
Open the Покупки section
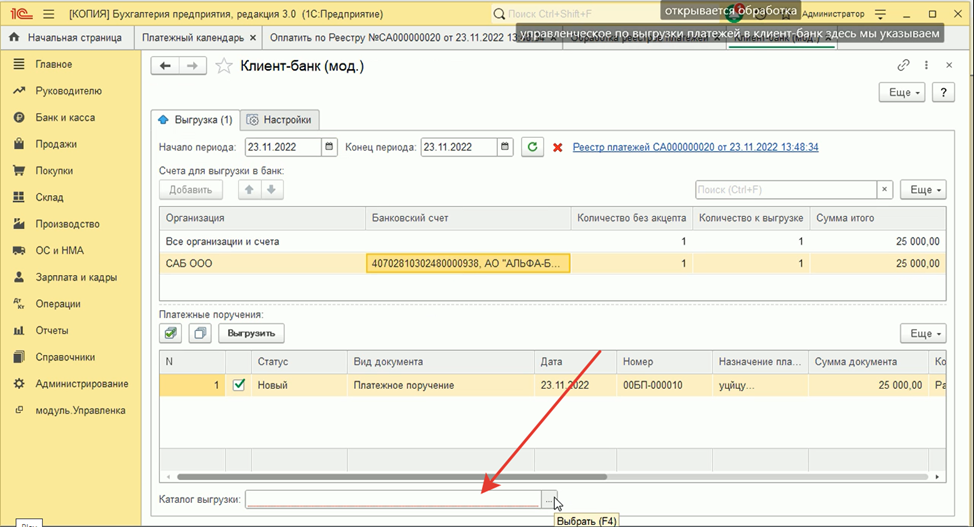(54, 171)
